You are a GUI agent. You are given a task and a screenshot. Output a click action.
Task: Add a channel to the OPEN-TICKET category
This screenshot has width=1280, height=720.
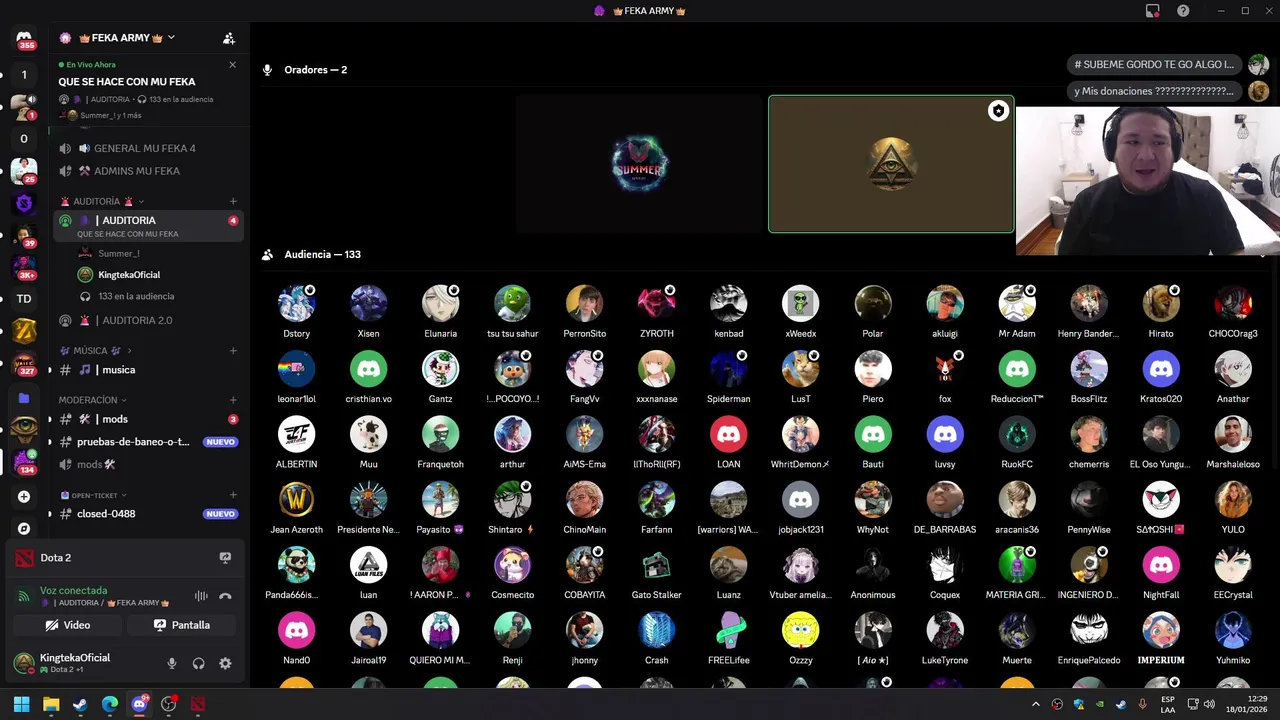point(233,495)
